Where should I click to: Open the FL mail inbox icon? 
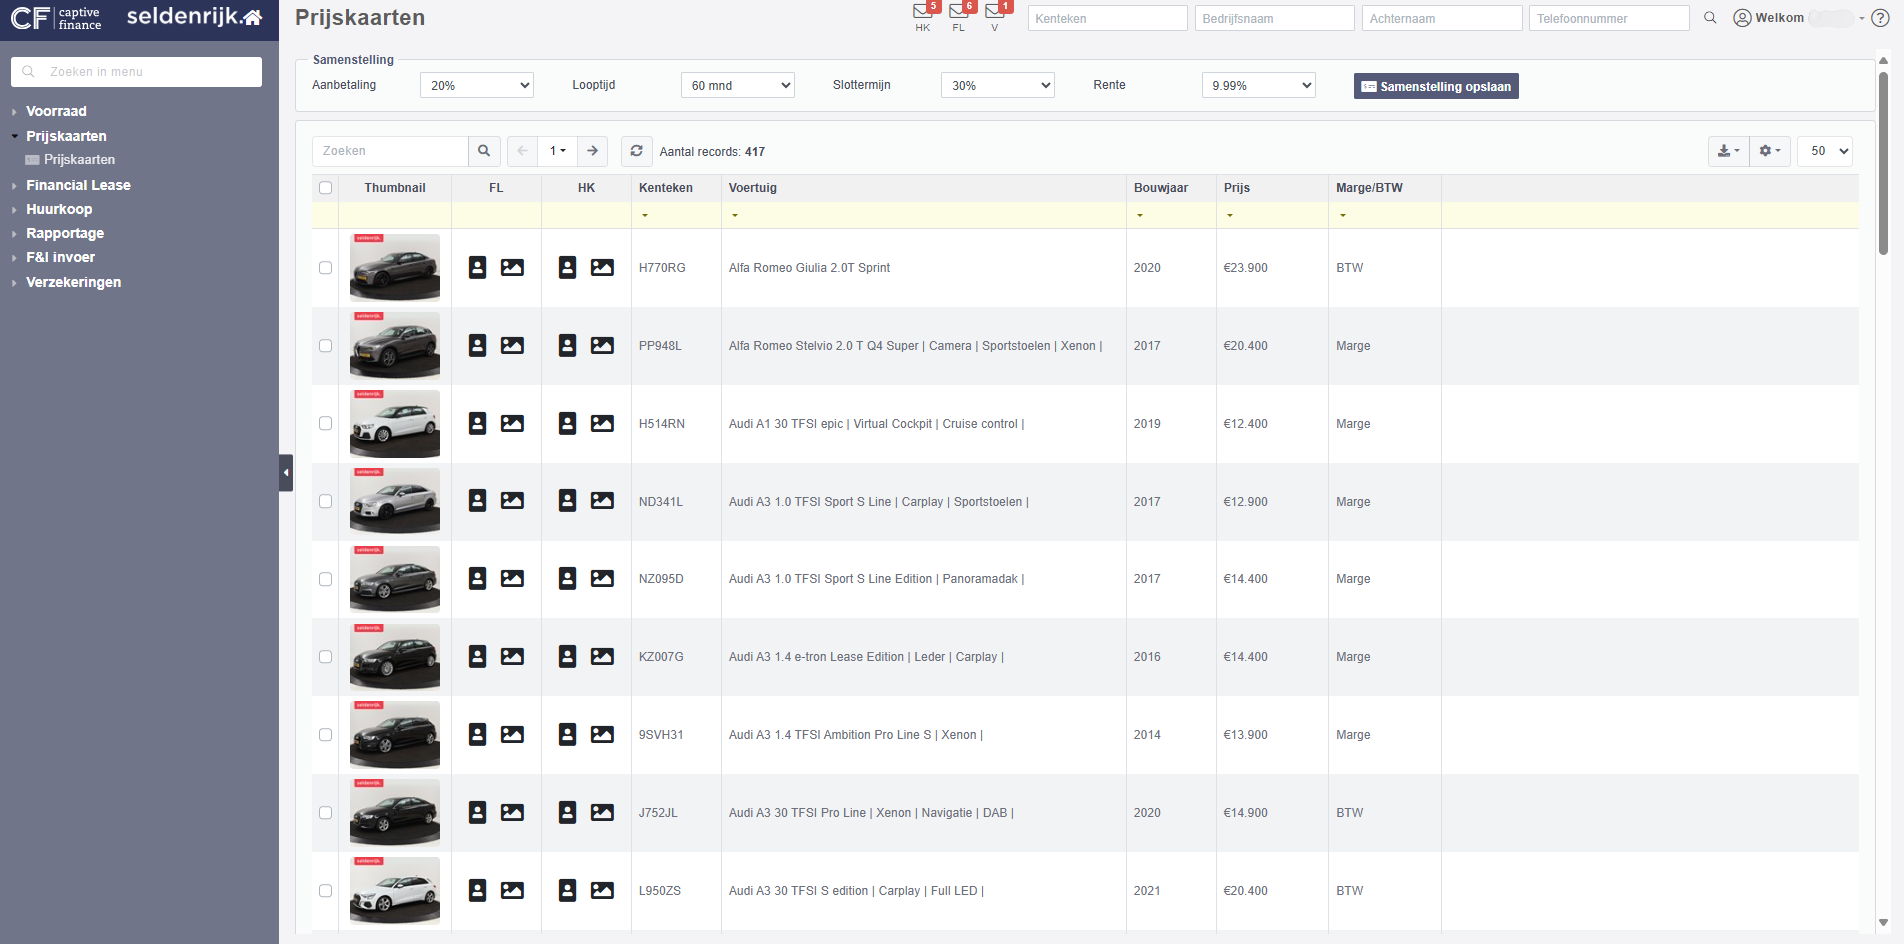pos(958,12)
